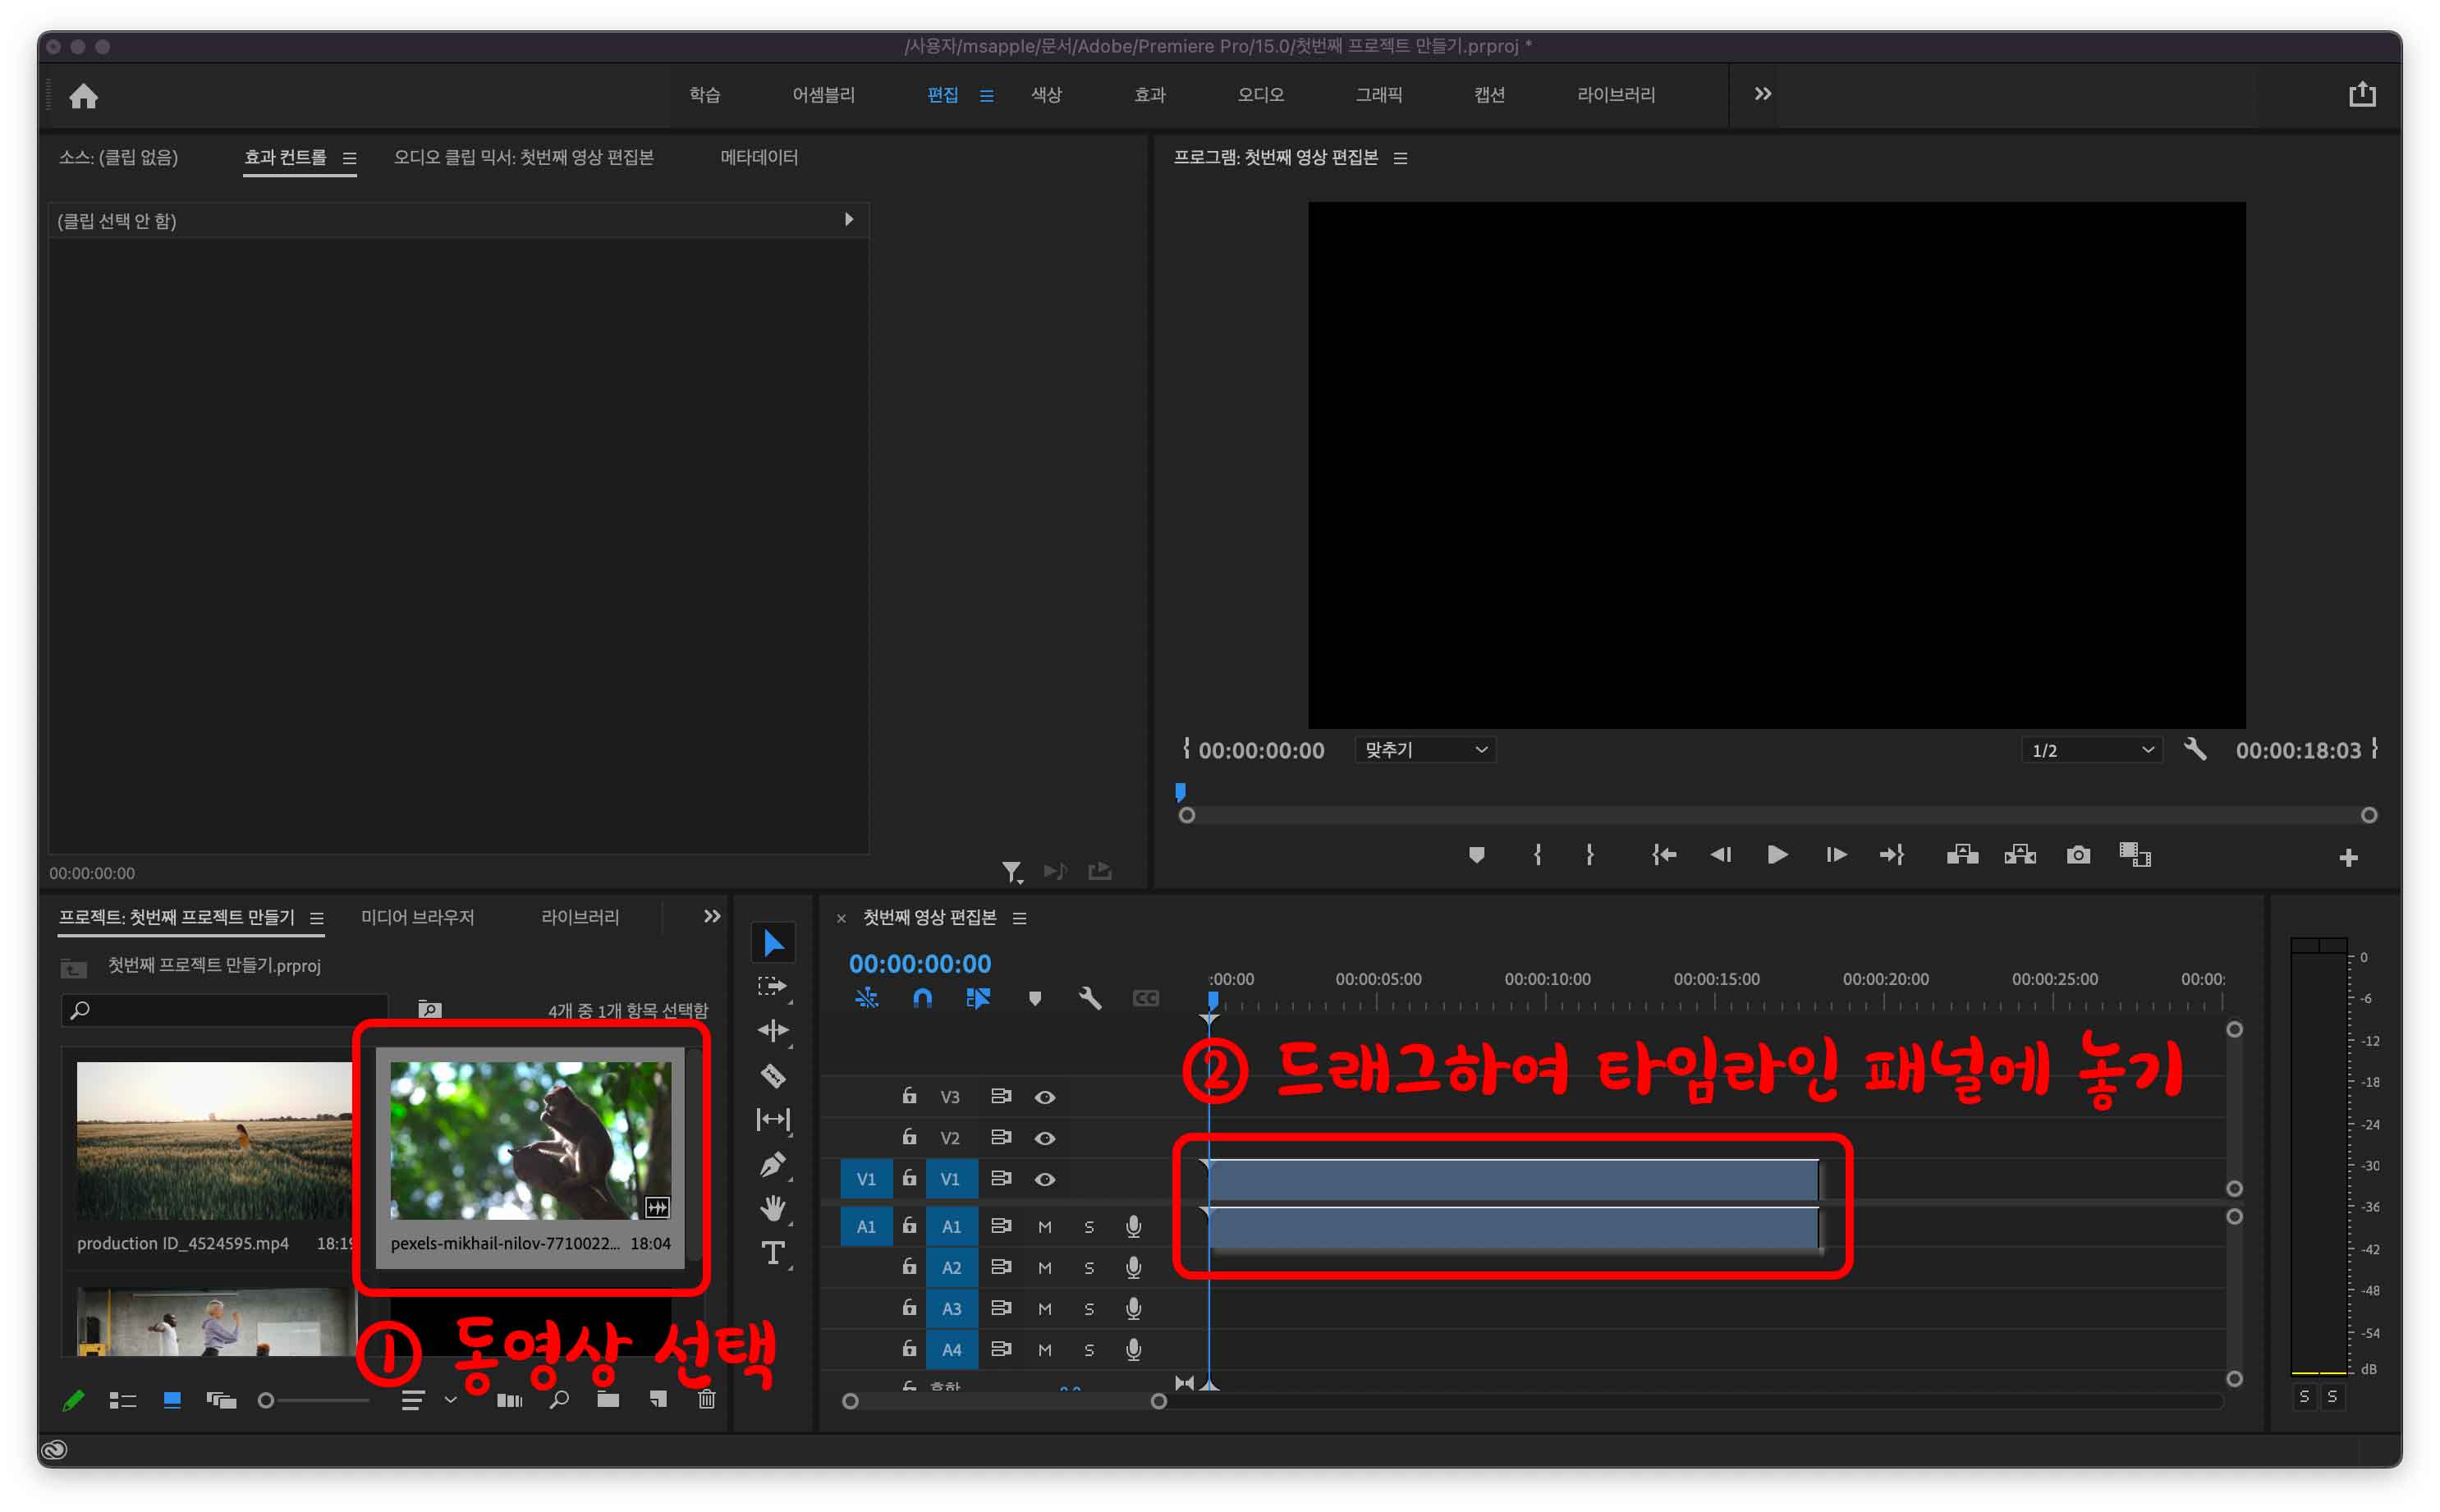Hide track V2 with eye toggle
The height and width of the screenshot is (1512, 2440).
pyautogui.click(x=1044, y=1138)
